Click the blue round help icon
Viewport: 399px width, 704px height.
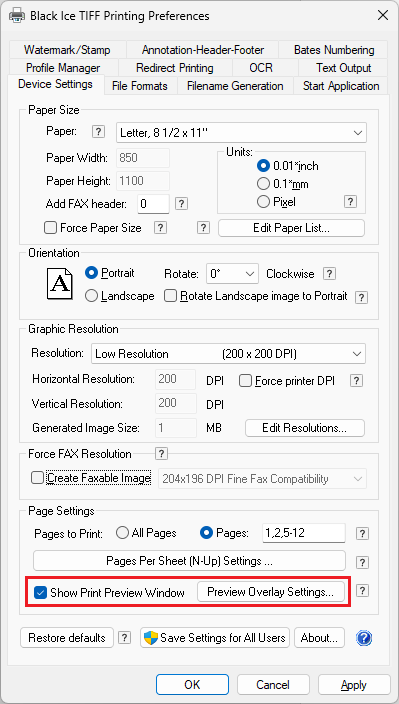coord(364,638)
